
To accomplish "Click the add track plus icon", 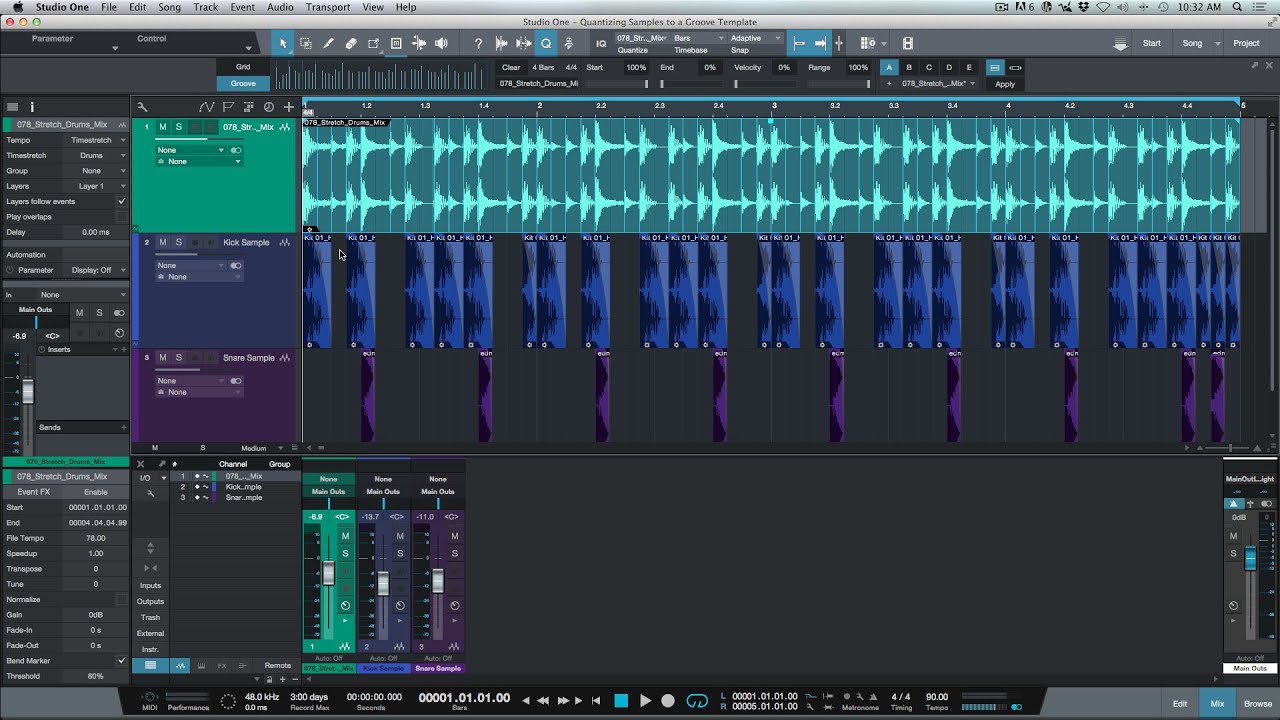I will click(x=289, y=107).
